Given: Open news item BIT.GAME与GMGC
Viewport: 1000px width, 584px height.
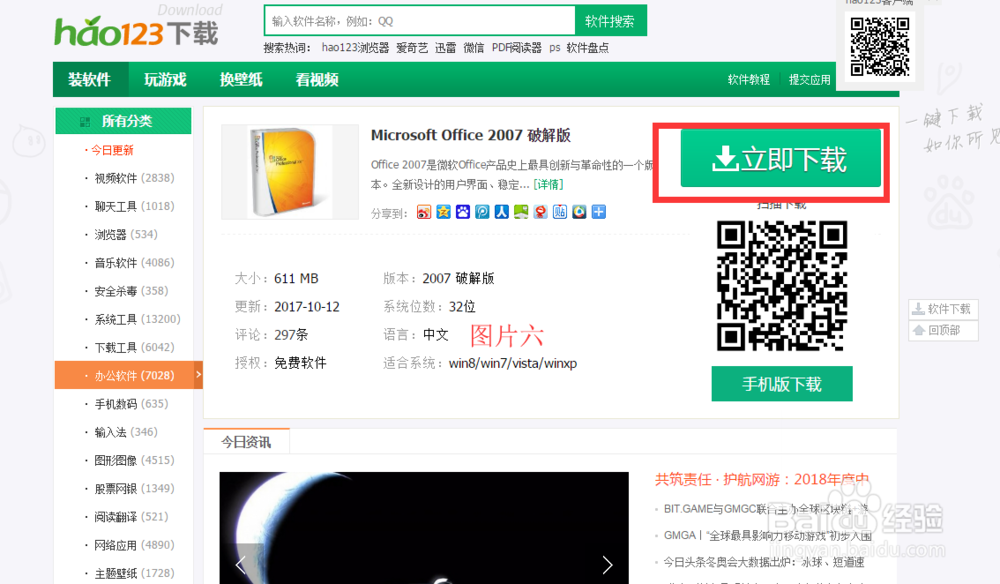Looking at the screenshot, I should [x=766, y=509].
